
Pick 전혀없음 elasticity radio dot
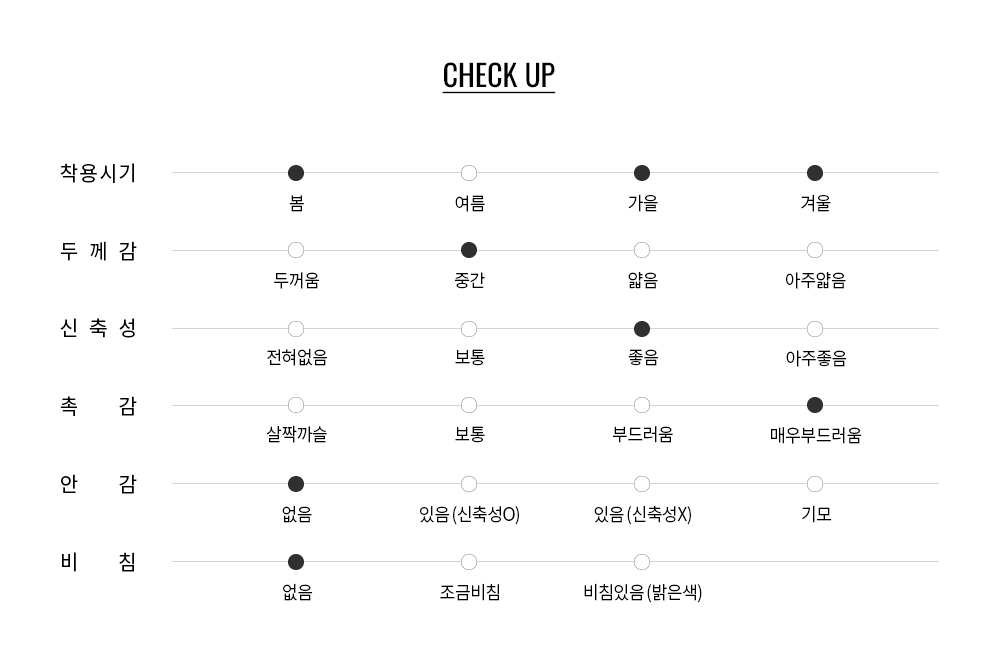tap(296, 329)
